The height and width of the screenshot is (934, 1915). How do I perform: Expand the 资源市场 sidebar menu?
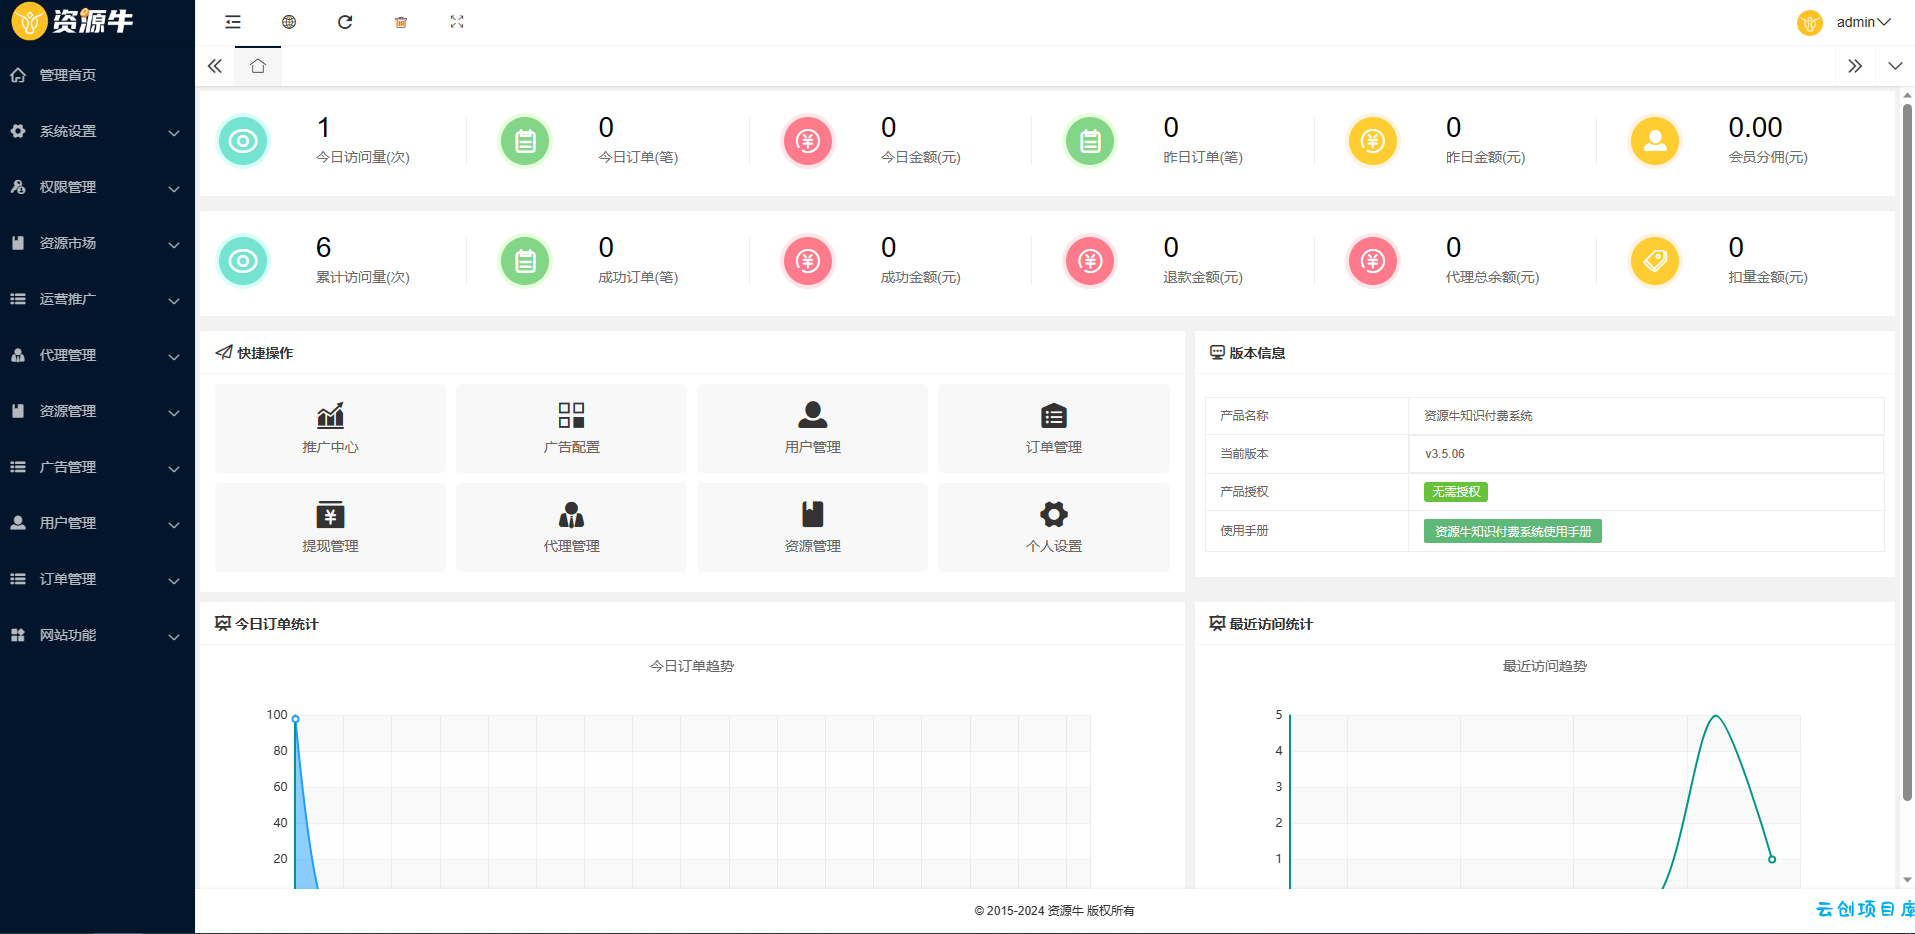97,243
